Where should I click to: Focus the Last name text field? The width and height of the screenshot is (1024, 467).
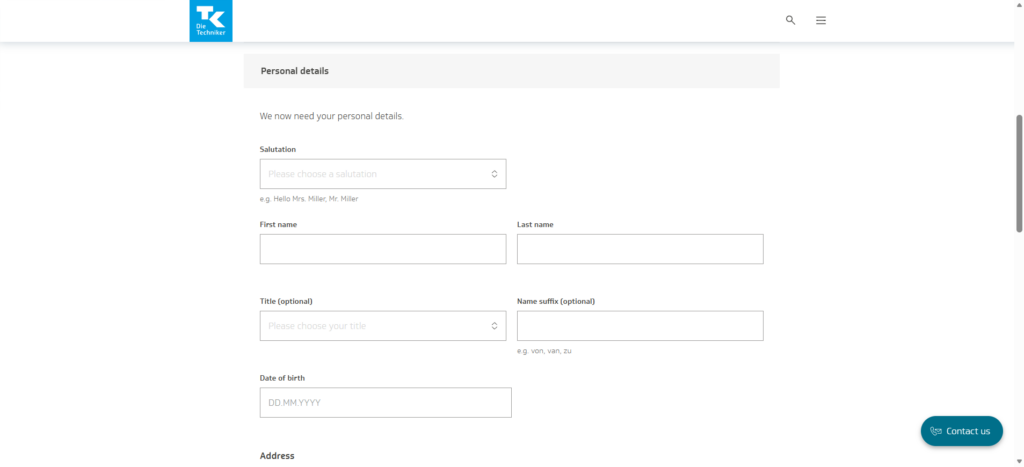coord(640,249)
